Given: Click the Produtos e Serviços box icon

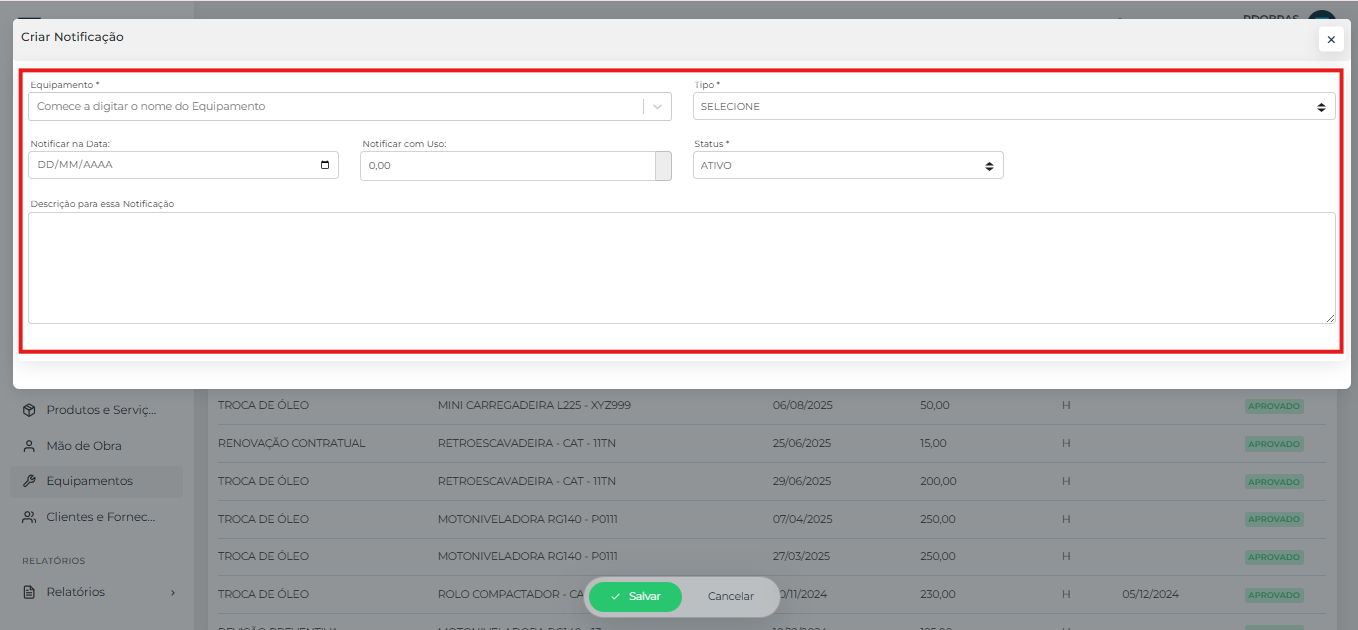Looking at the screenshot, I should pos(29,410).
